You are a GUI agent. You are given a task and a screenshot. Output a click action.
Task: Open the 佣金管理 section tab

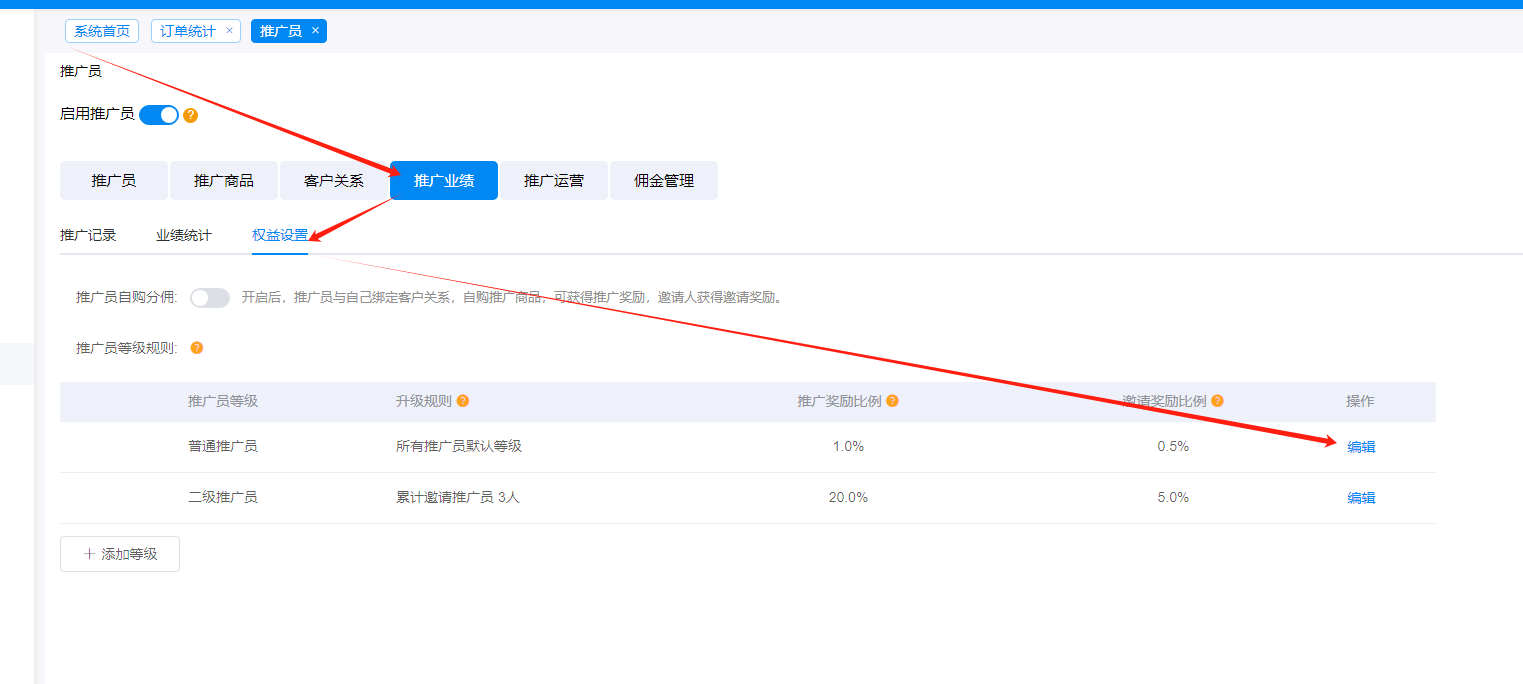point(664,181)
